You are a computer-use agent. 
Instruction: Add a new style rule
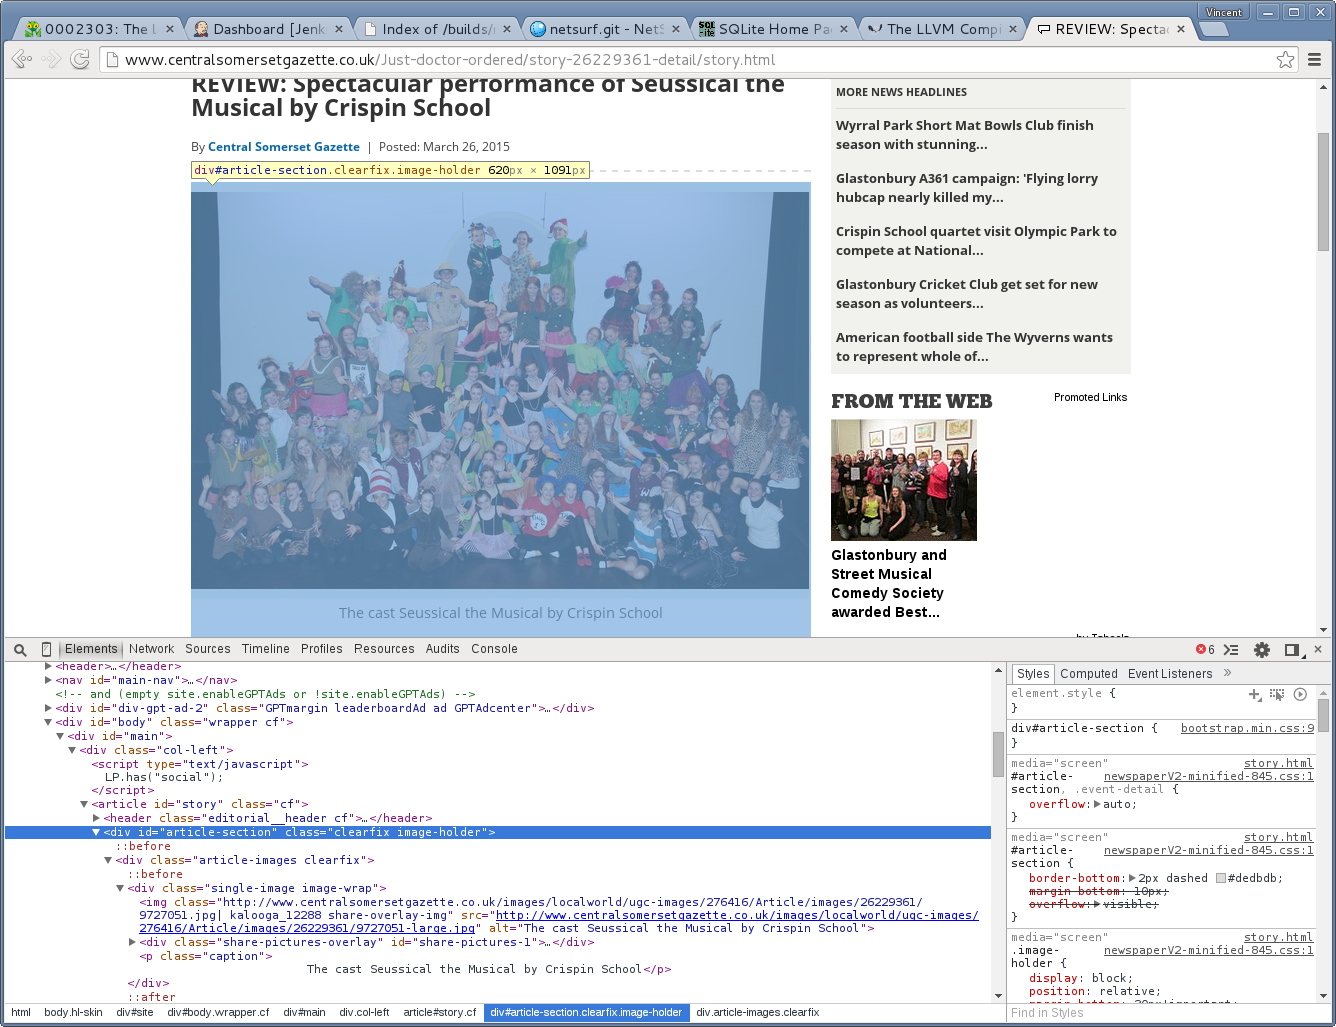click(1254, 694)
